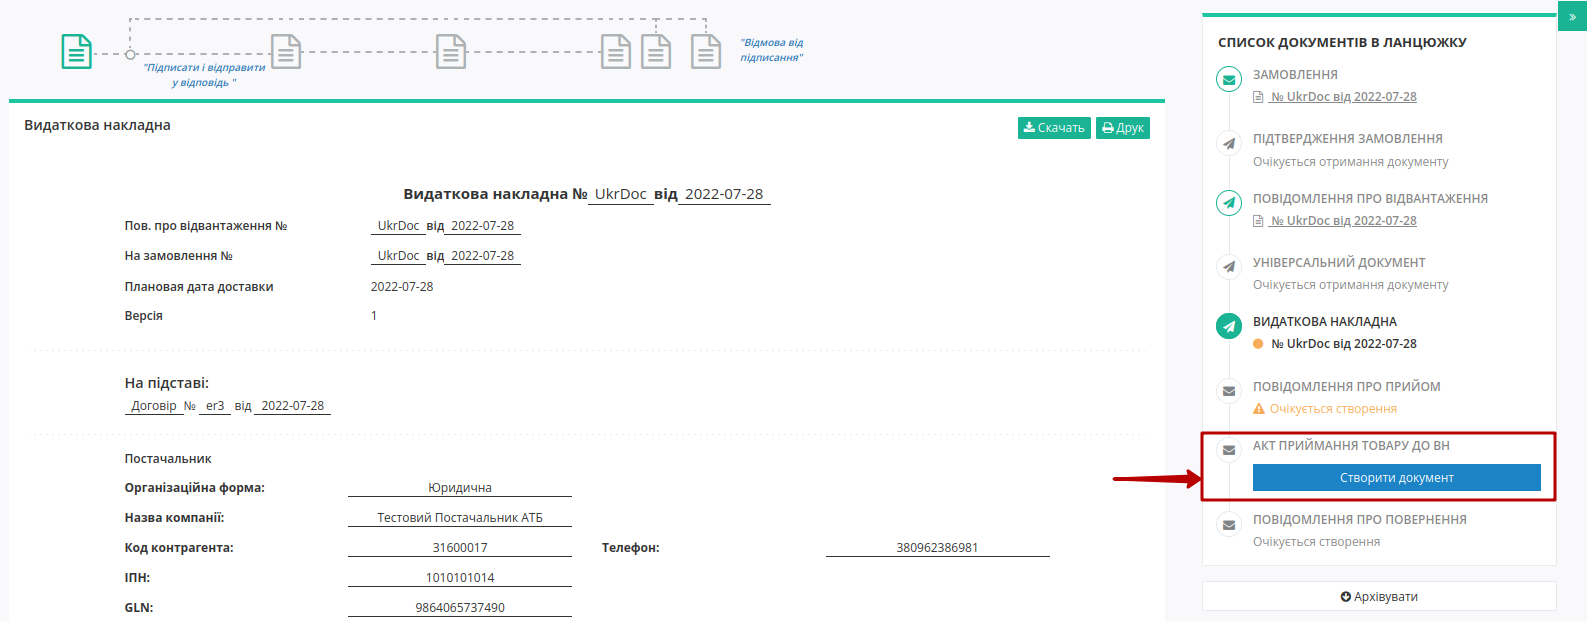Print the document with Друк button
This screenshot has height=622, width=1587.
(1123, 128)
